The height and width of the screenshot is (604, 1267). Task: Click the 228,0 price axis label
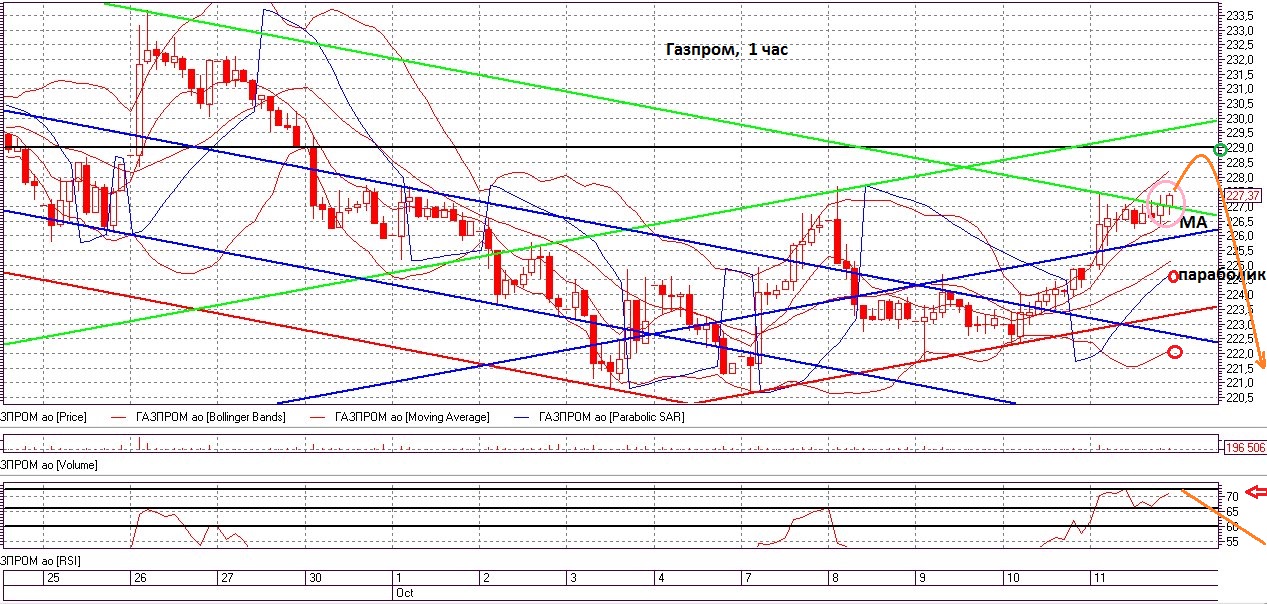[x=1242, y=177]
